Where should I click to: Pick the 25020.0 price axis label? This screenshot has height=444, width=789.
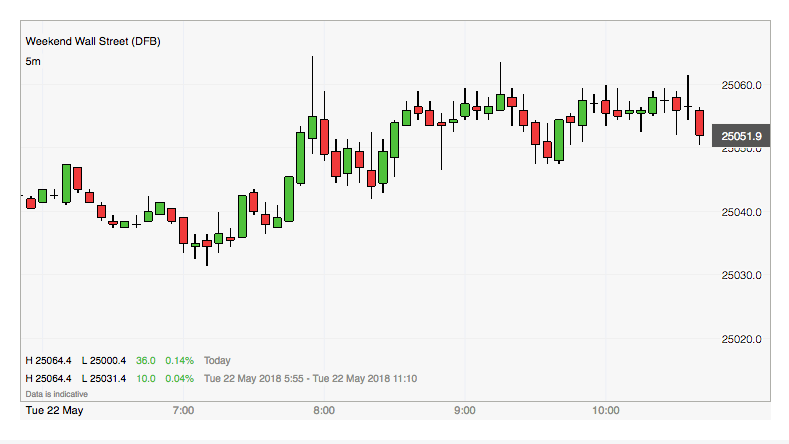pyautogui.click(x=741, y=340)
